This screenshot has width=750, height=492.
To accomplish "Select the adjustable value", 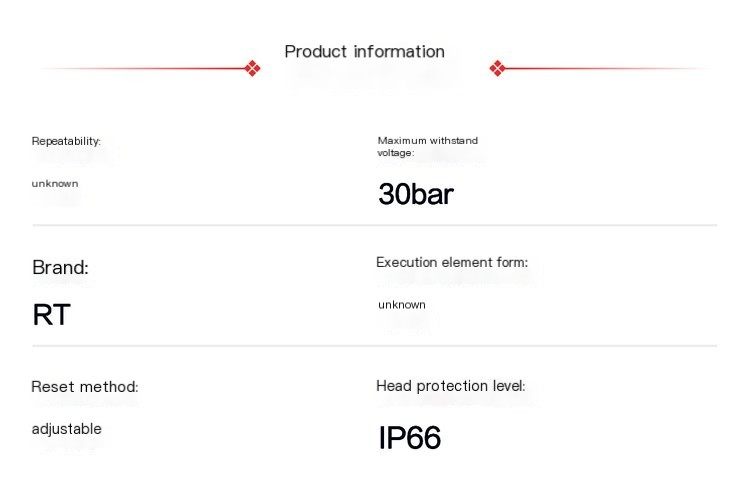I will 66,429.
